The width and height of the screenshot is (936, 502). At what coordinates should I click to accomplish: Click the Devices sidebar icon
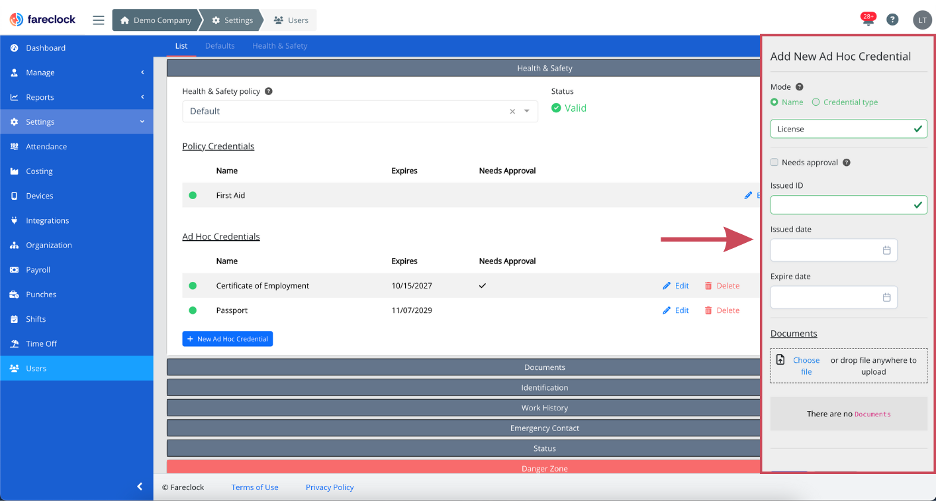[14, 196]
